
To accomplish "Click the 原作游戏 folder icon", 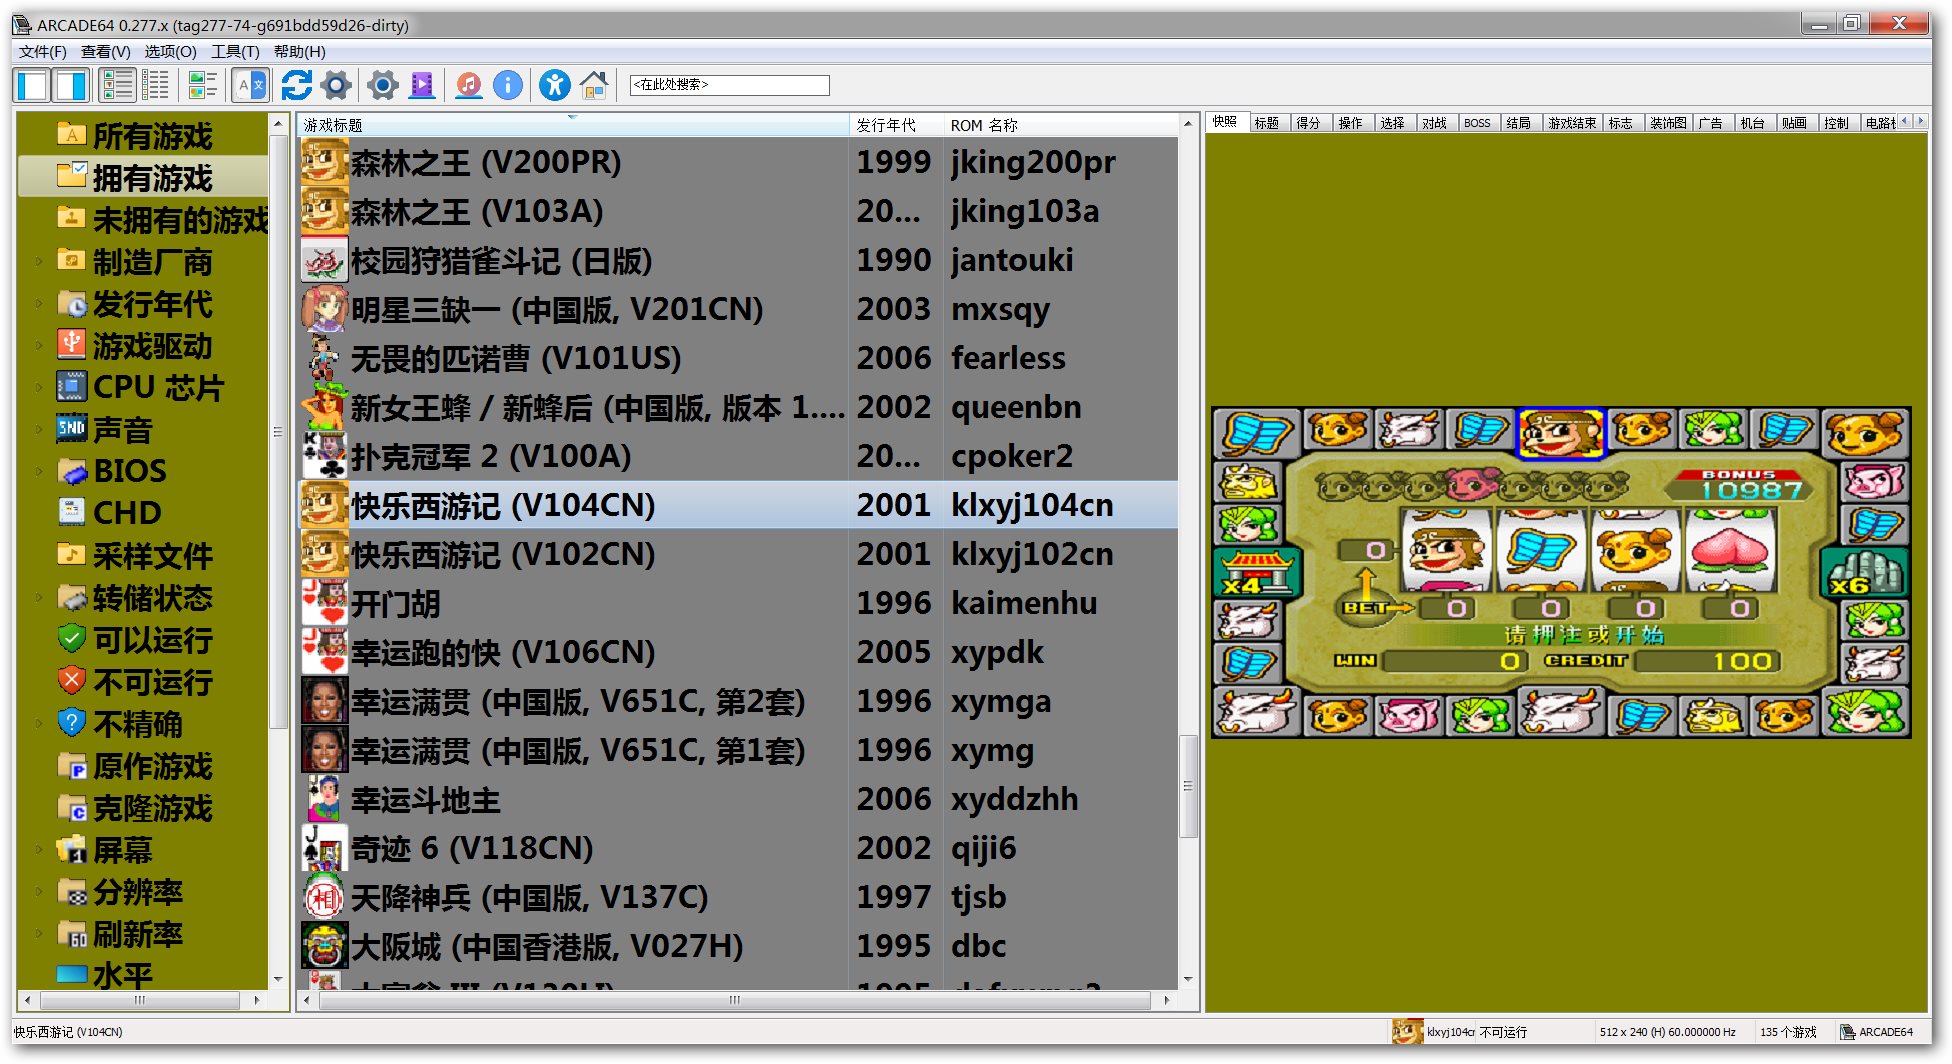I will (72, 766).
